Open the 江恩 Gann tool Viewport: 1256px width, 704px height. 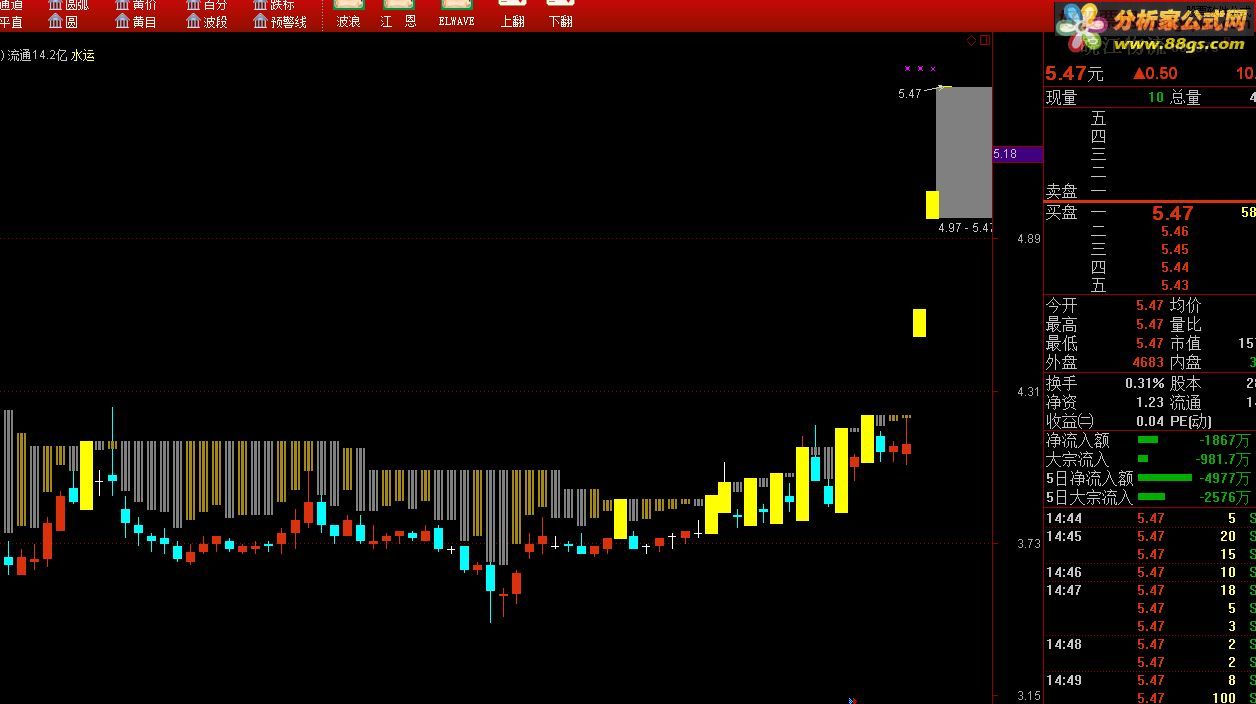click(x=398, y=13)
